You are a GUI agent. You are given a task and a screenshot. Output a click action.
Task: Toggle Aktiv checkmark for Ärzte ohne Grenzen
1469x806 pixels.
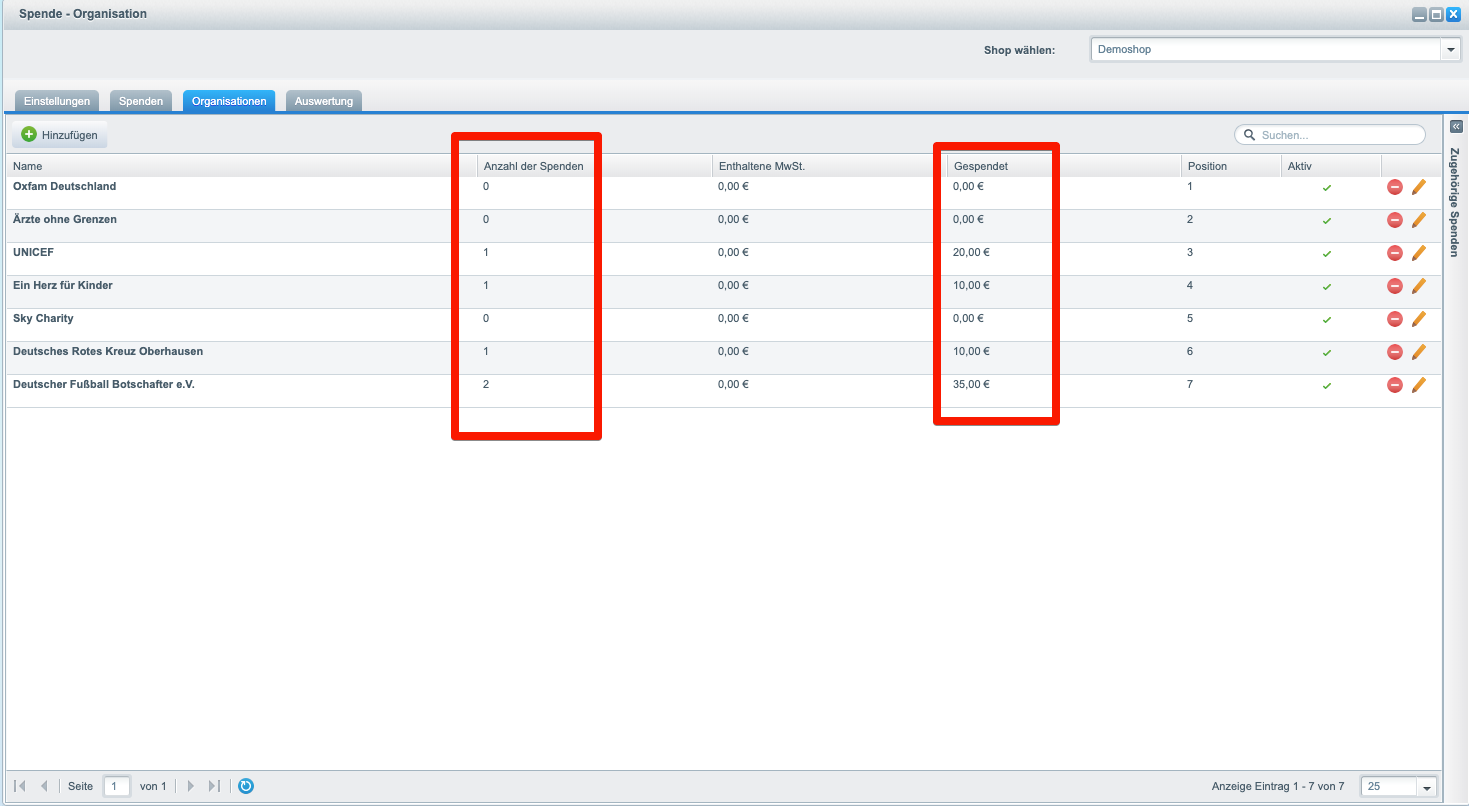click(1327, 221)
